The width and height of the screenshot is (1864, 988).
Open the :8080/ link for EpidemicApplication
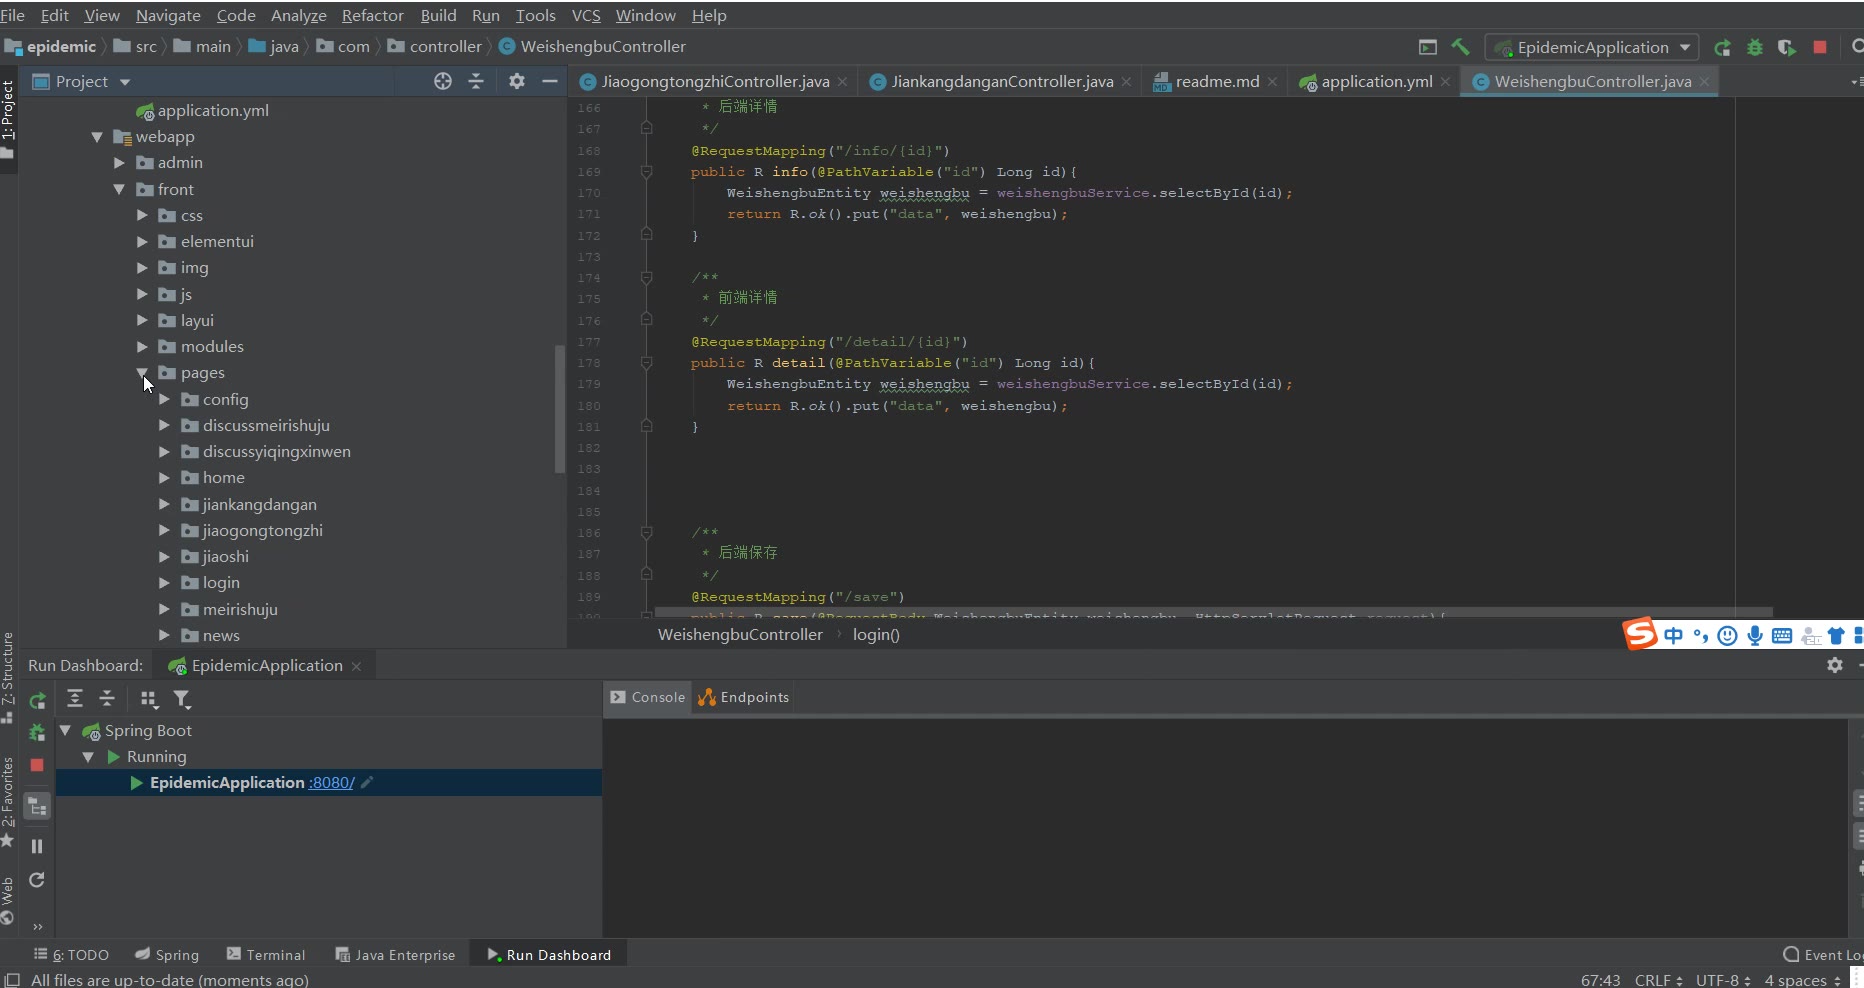(x=331, y=783)
